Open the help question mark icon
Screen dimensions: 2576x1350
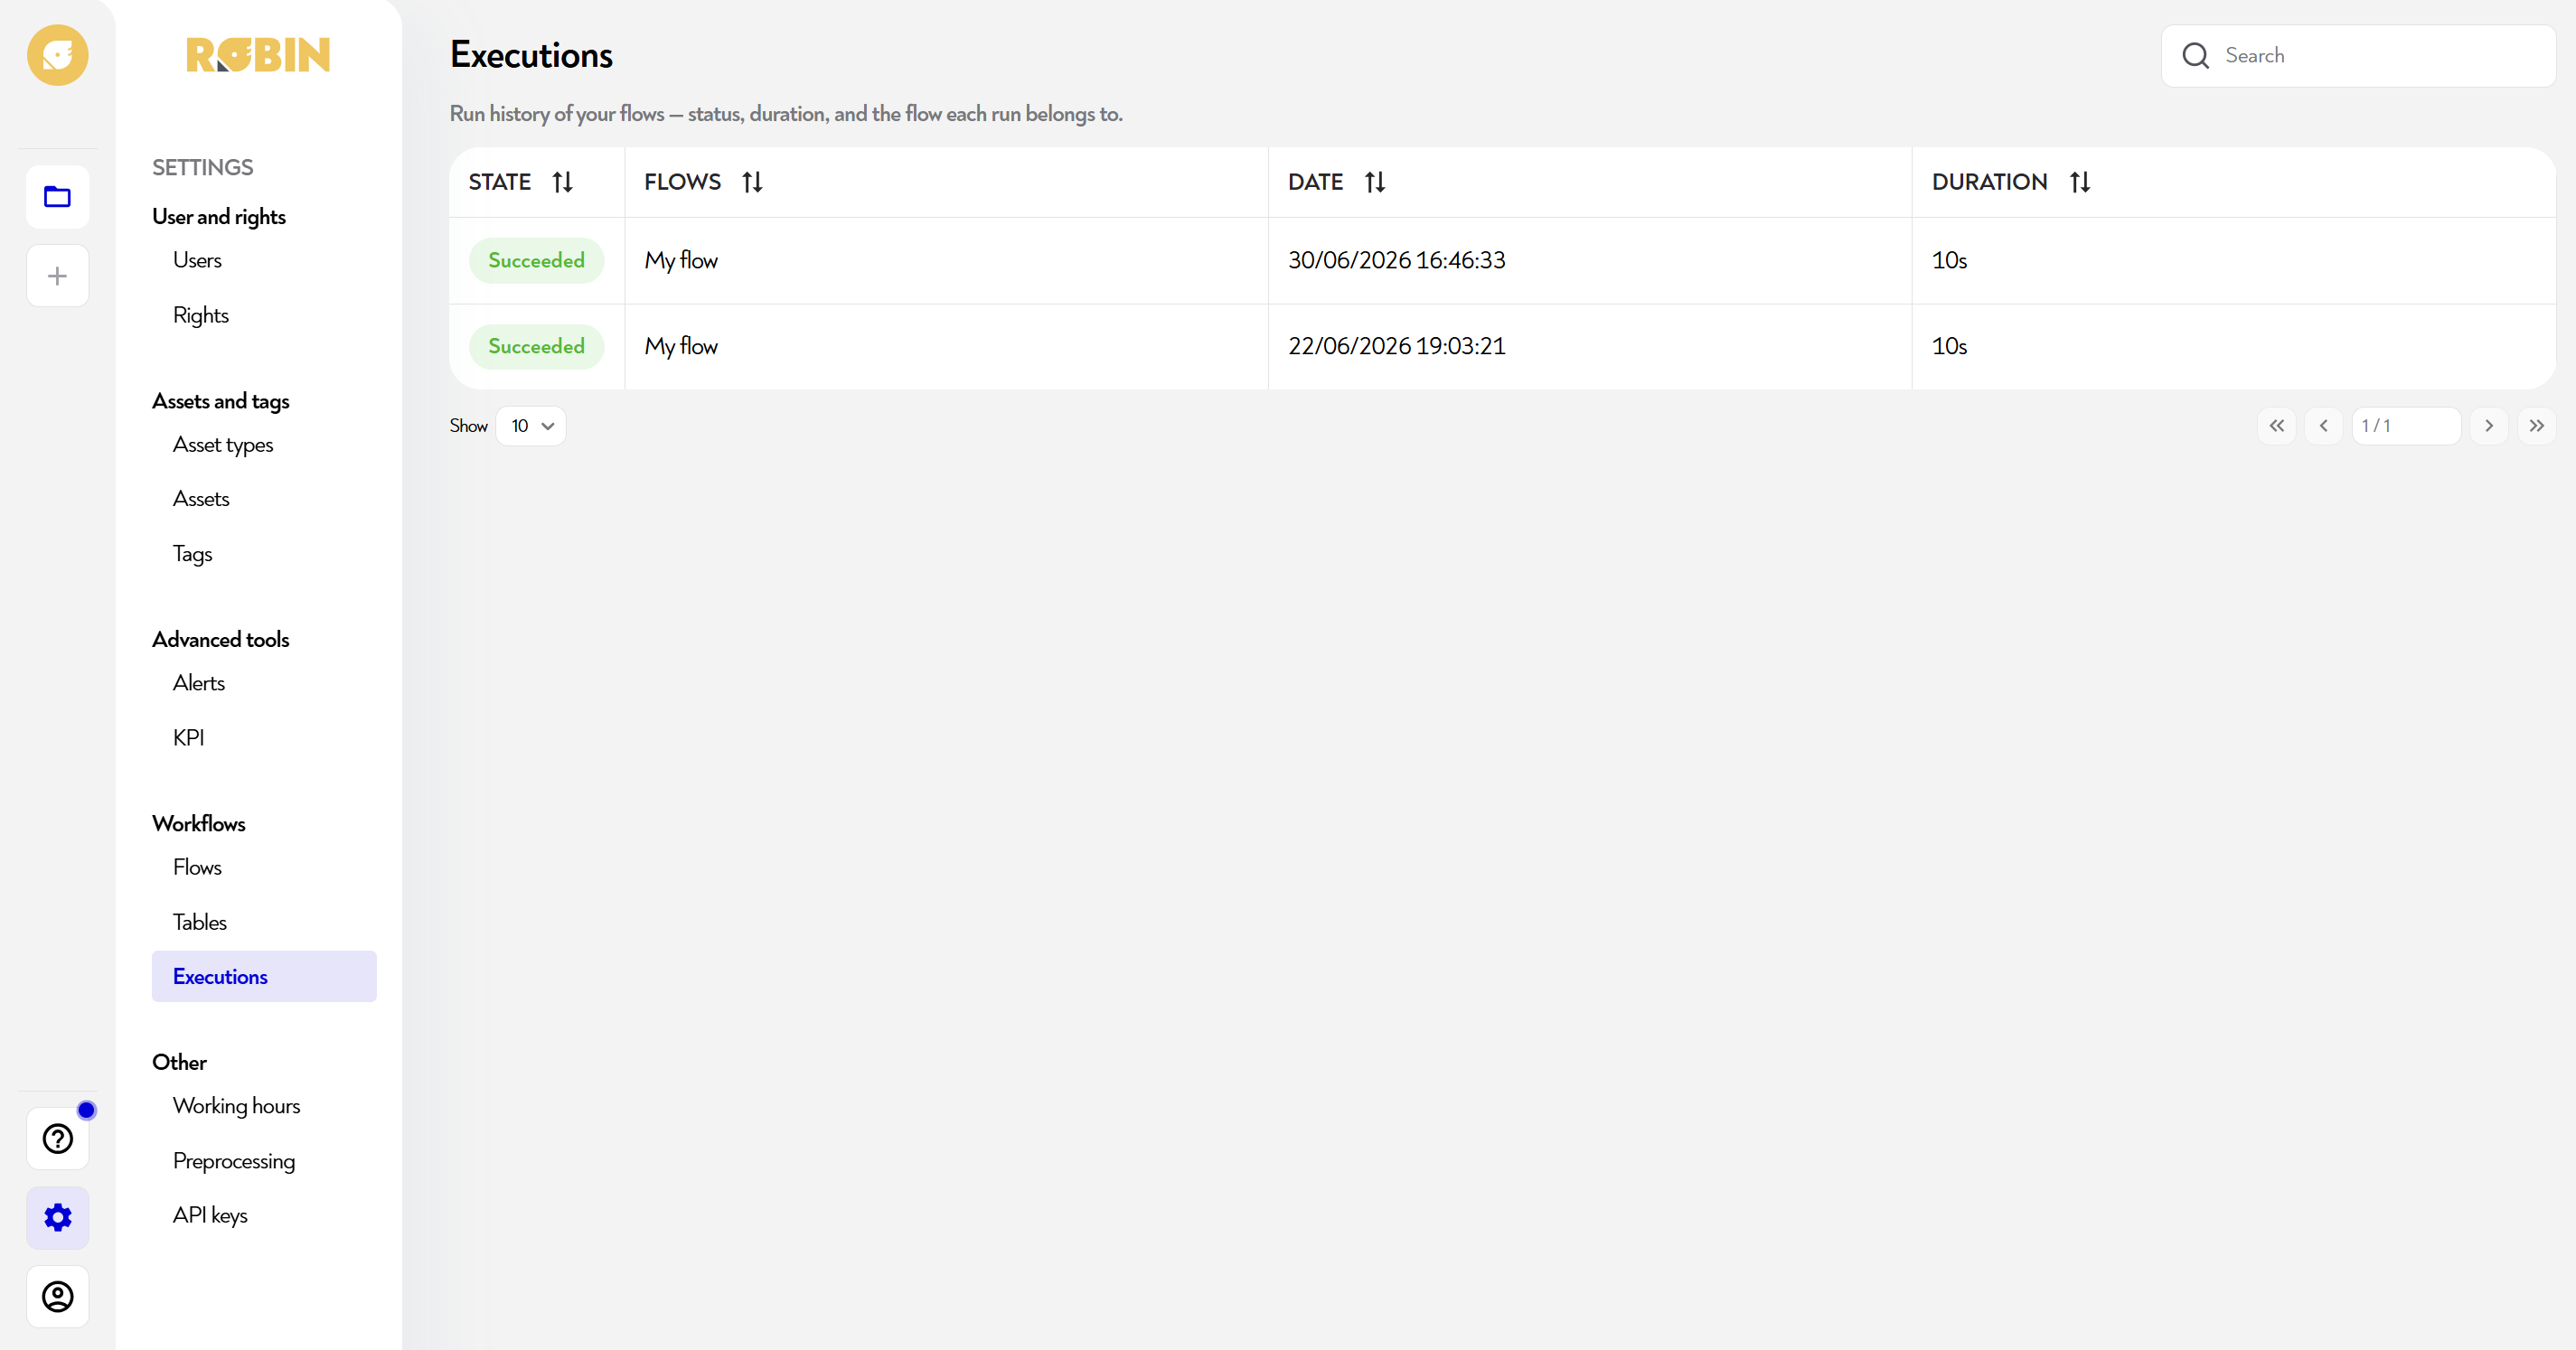tap(57, 1139)
